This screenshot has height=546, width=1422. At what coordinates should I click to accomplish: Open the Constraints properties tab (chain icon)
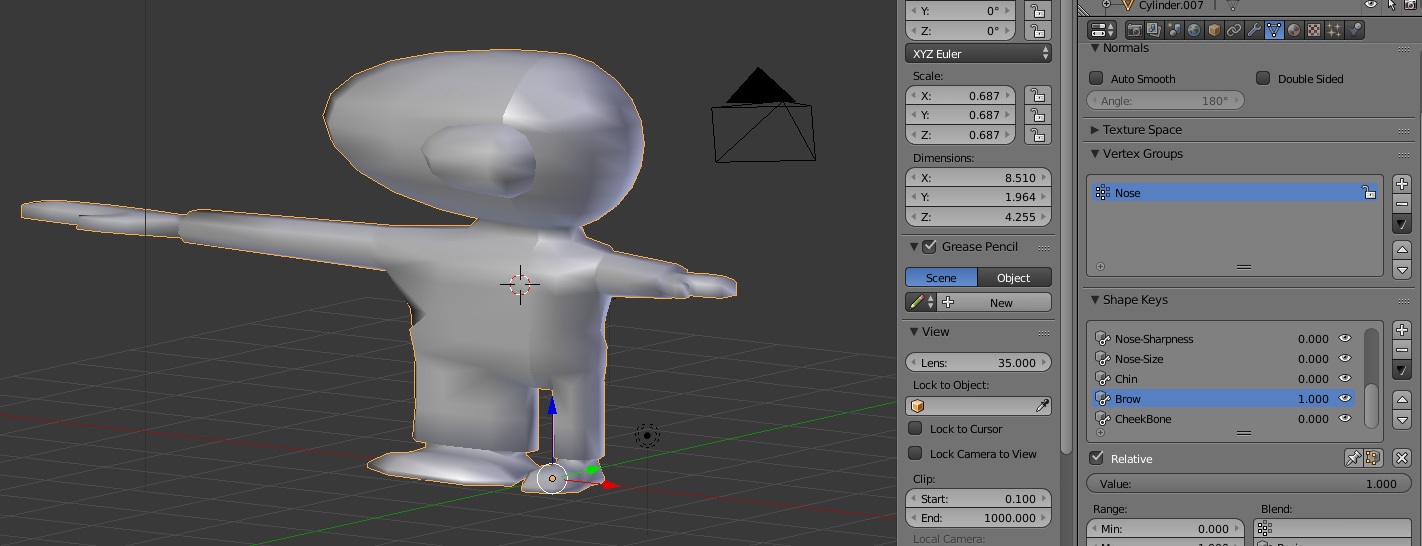1234,30
